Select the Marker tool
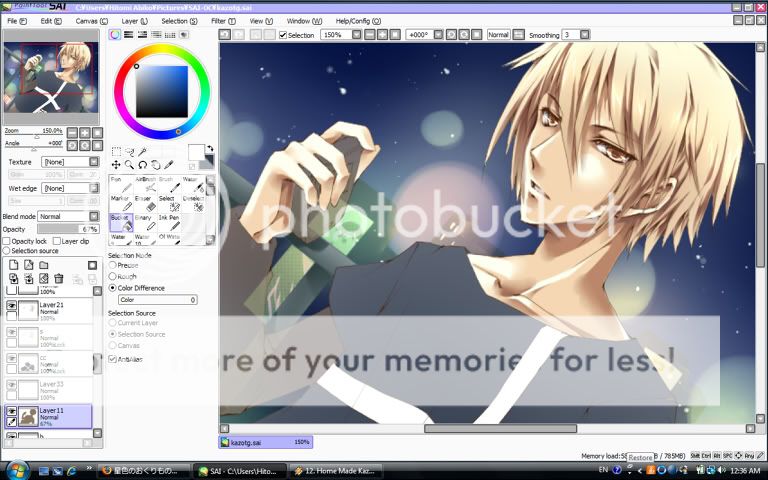 tap(120, 204)
